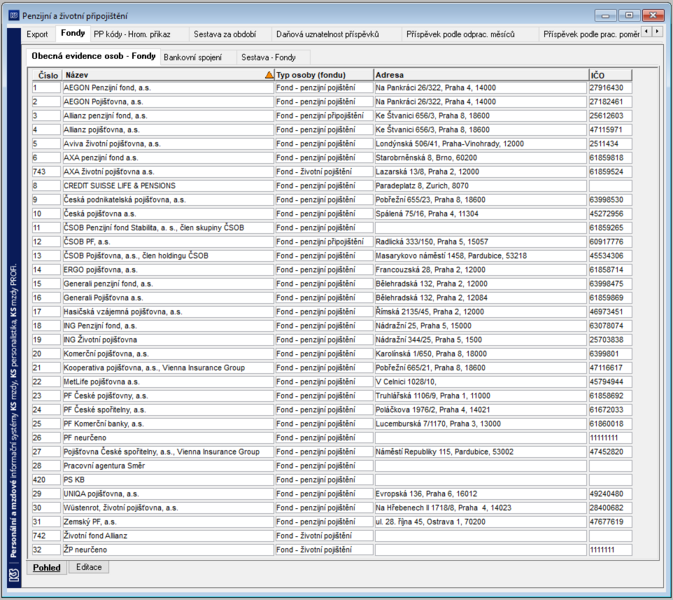Open PP kódy - Hrom. příkaz tab
Screen dimensions: 673x600
point(132,34)
